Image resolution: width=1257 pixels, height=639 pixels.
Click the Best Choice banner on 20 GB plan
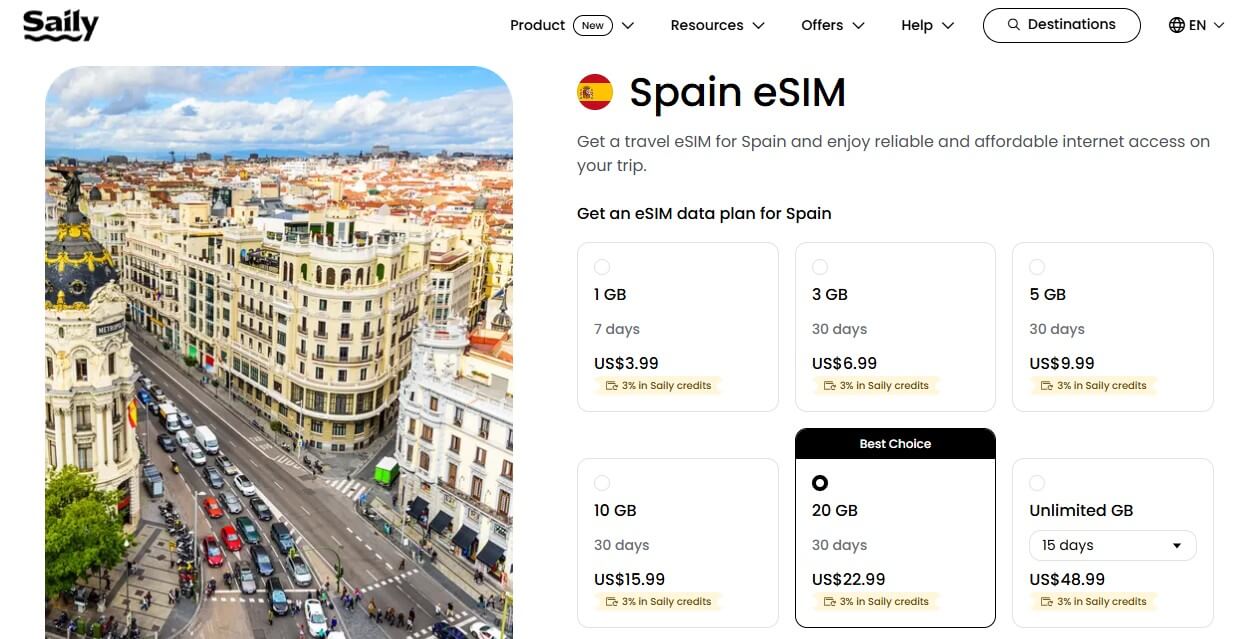click(x=895, y=443)
